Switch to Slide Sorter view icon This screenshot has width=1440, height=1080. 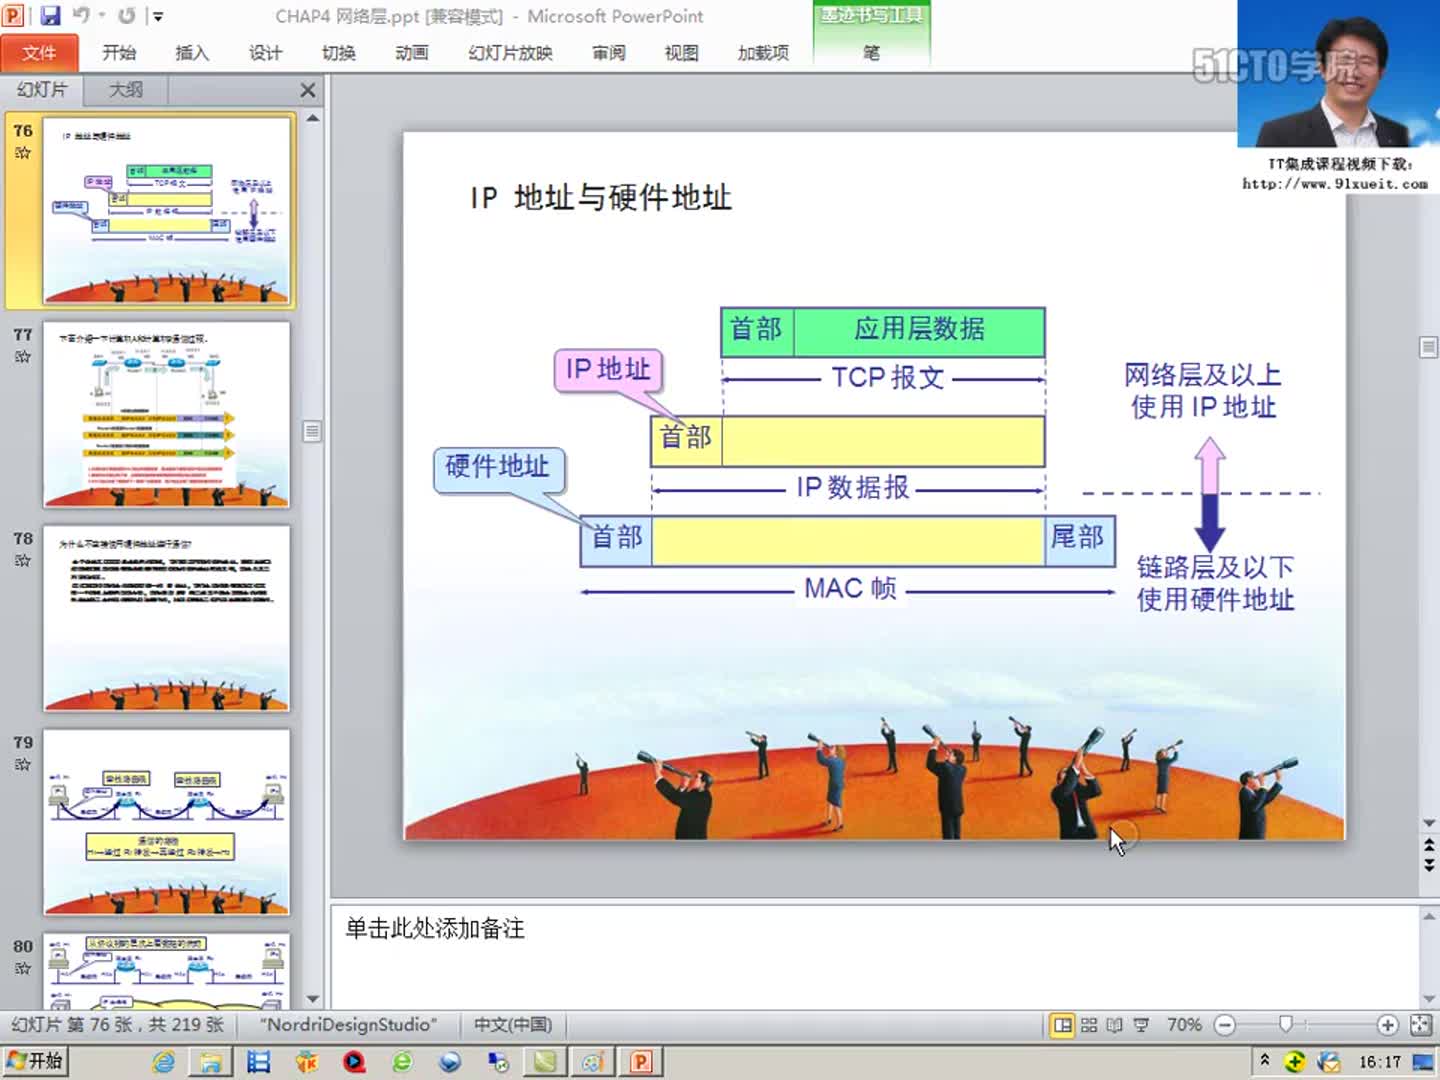tap(1089, 1025)
